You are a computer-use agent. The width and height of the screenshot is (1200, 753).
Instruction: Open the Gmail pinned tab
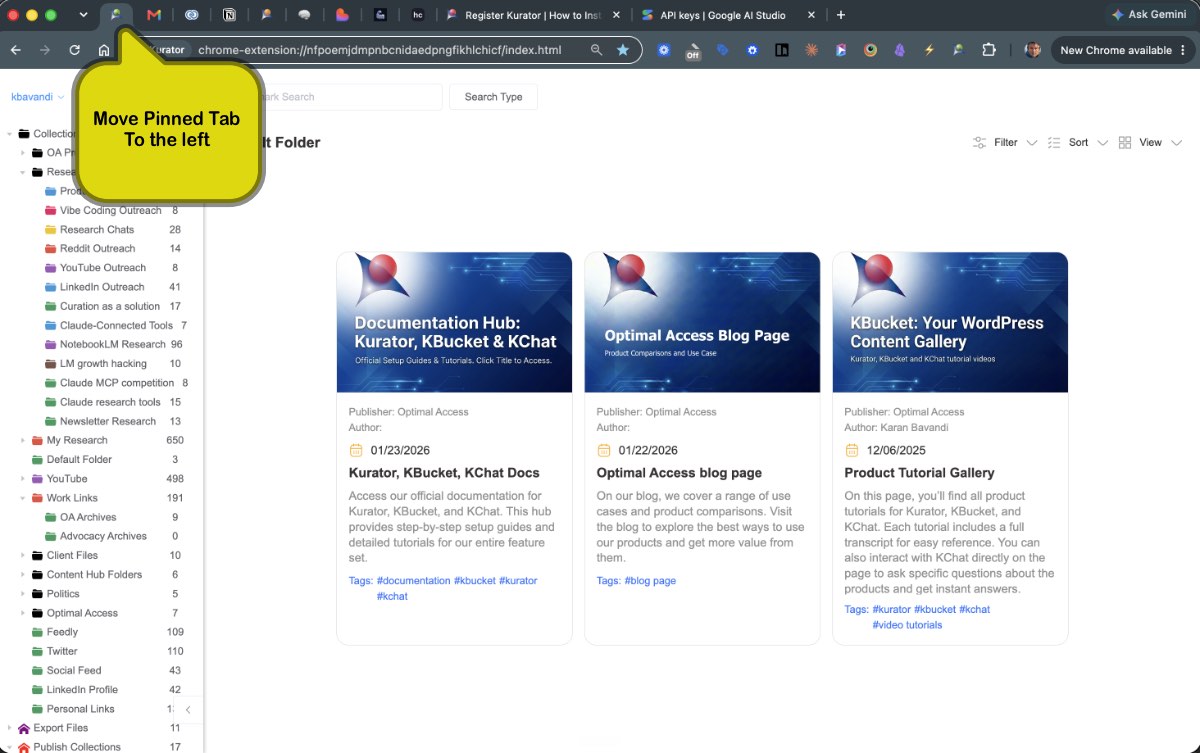tap(153, 15)
